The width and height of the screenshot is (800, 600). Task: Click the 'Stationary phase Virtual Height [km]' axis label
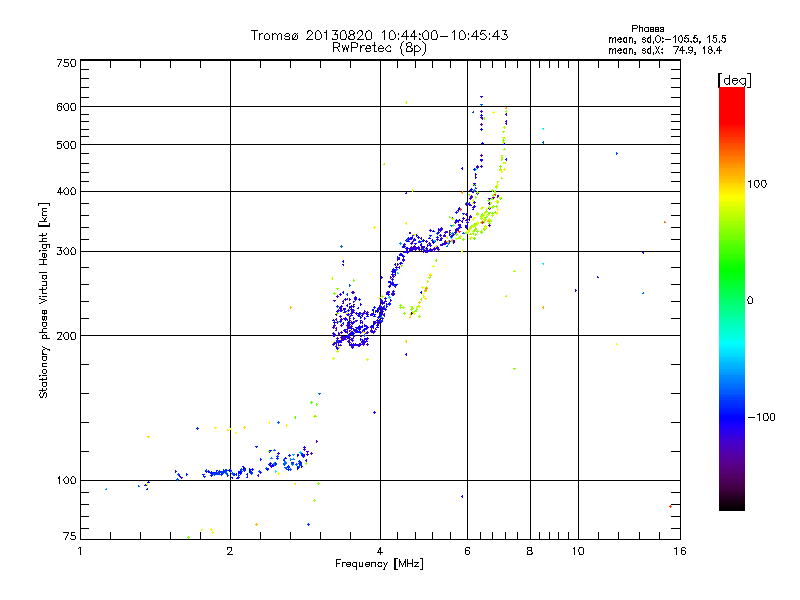(x=44, y=300)
